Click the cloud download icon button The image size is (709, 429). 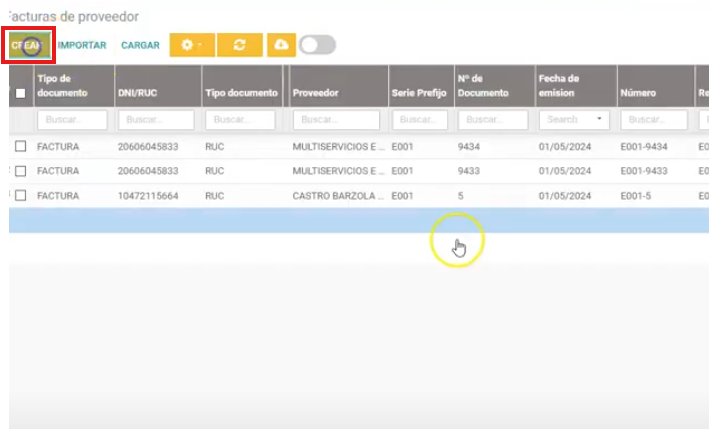(280, 45)
